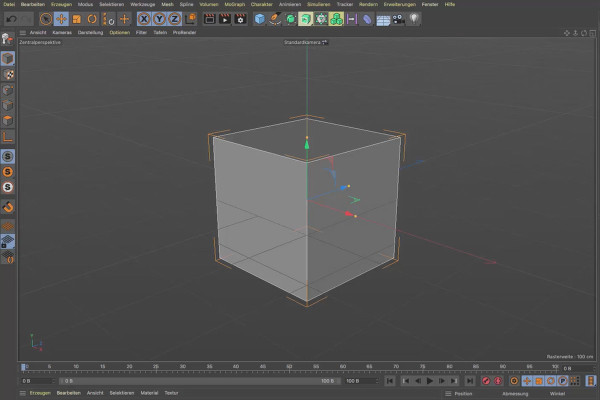Activate the Move tool in top toolbar
This screenshot has width=600, height=400.
[x=61, y=19]
